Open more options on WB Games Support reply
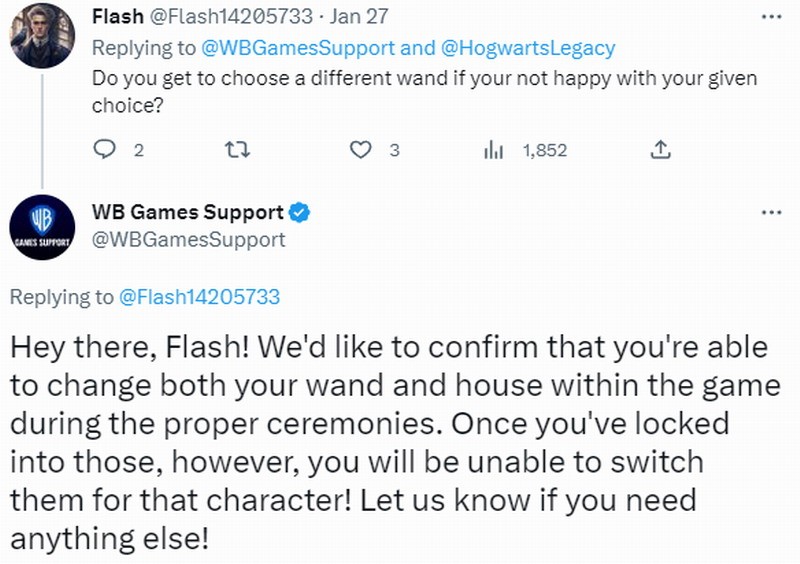 point(770,213)
